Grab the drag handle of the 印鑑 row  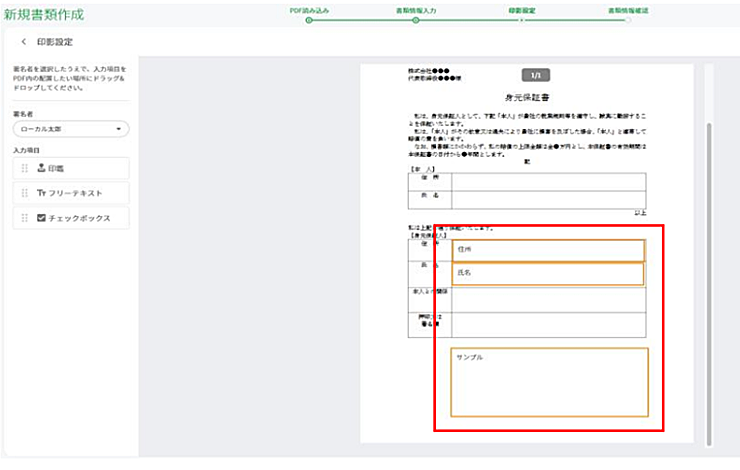25,168
